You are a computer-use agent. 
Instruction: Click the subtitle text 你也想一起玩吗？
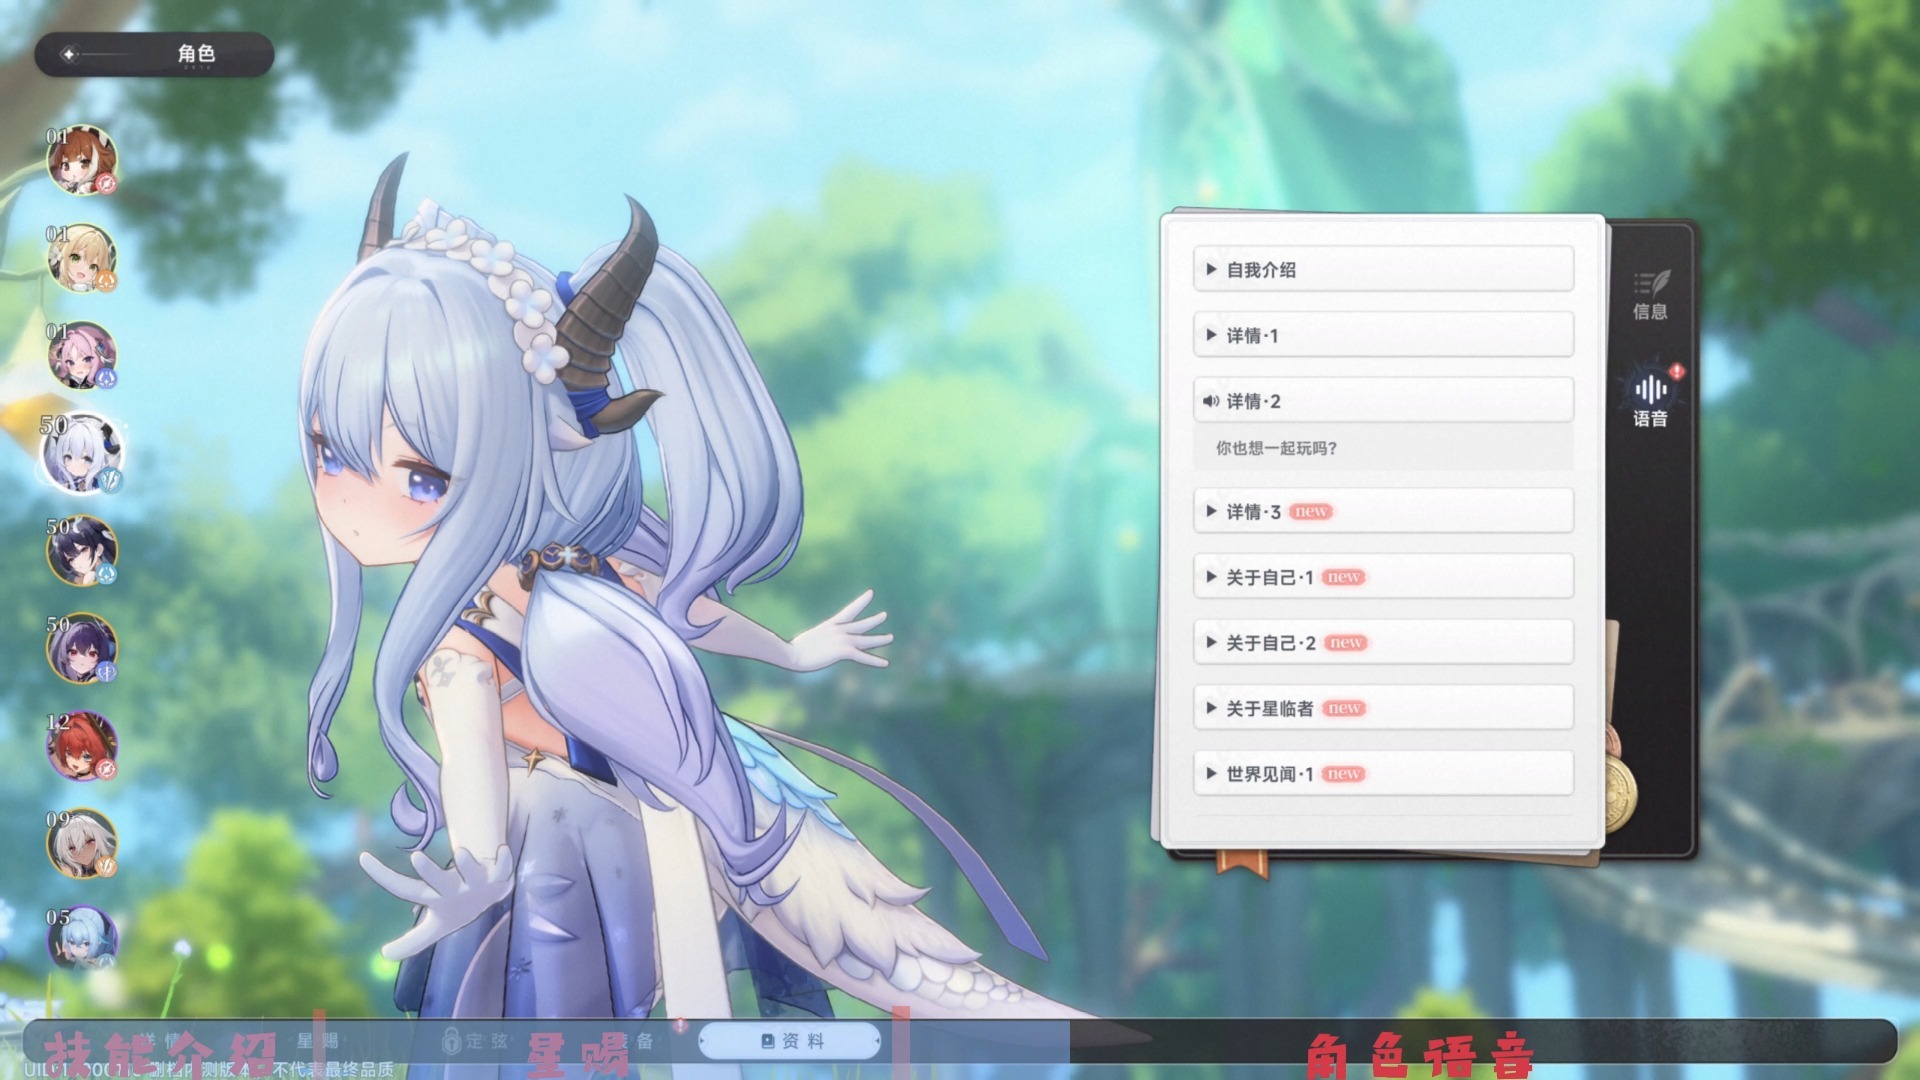click(1276, 448)
